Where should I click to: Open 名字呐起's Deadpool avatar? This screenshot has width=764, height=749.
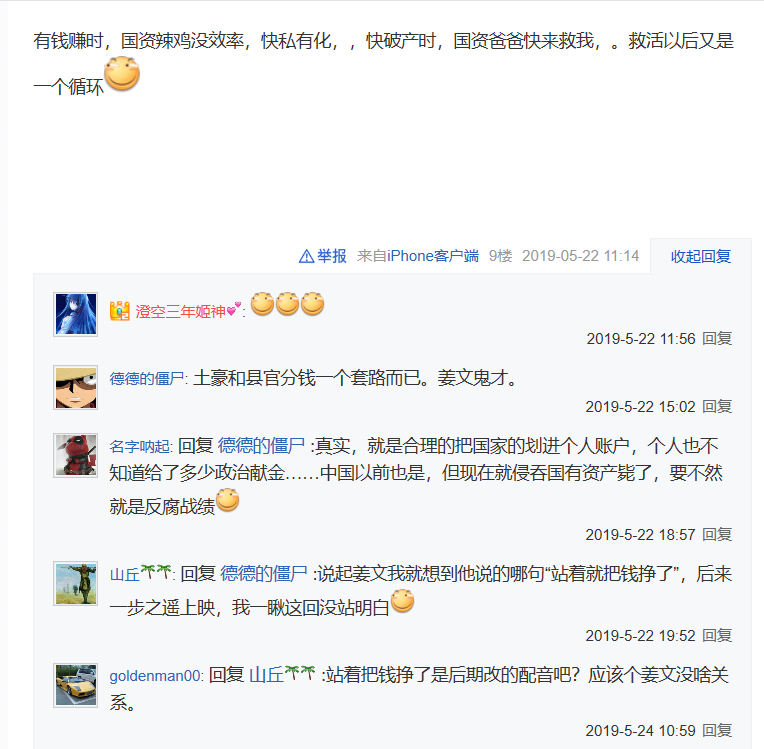click(x=76, y=455)
